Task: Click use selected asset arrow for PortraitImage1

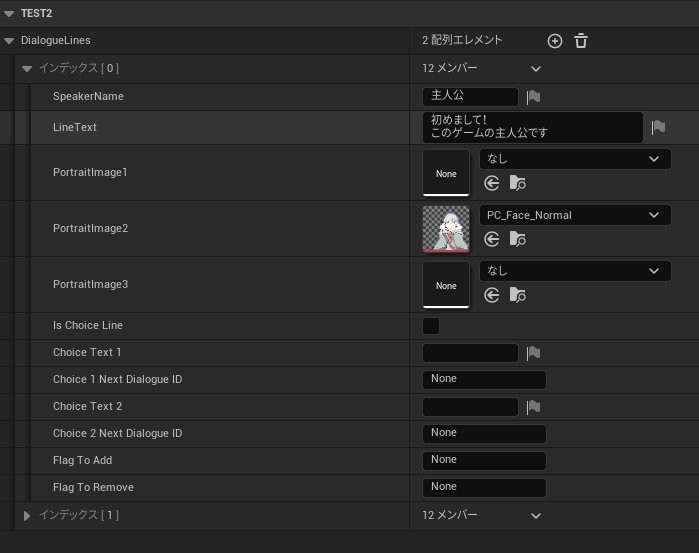Action: [x=491, y=183]
